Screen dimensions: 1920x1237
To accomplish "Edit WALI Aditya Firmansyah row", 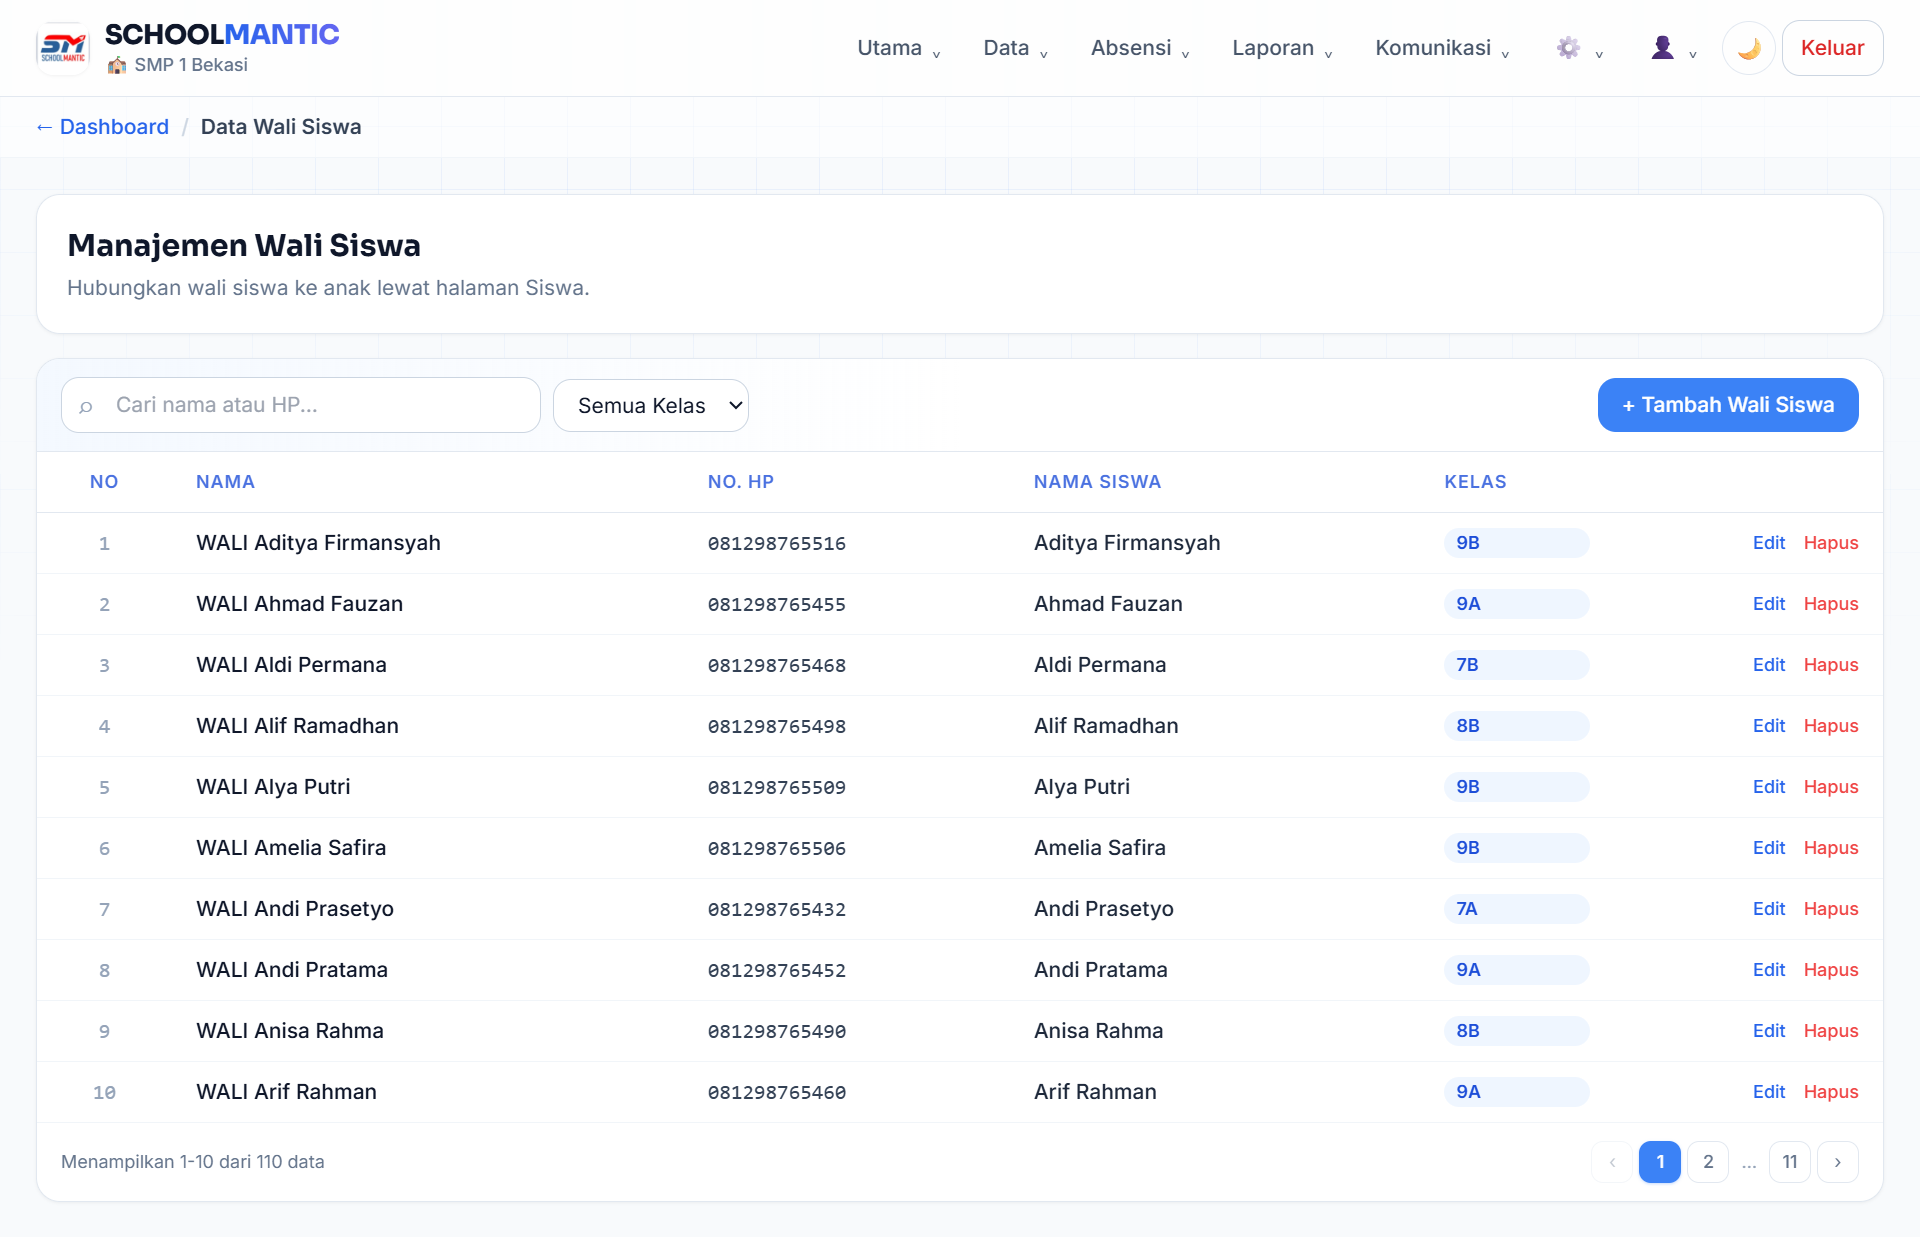I will click(x=1768, y=543).
